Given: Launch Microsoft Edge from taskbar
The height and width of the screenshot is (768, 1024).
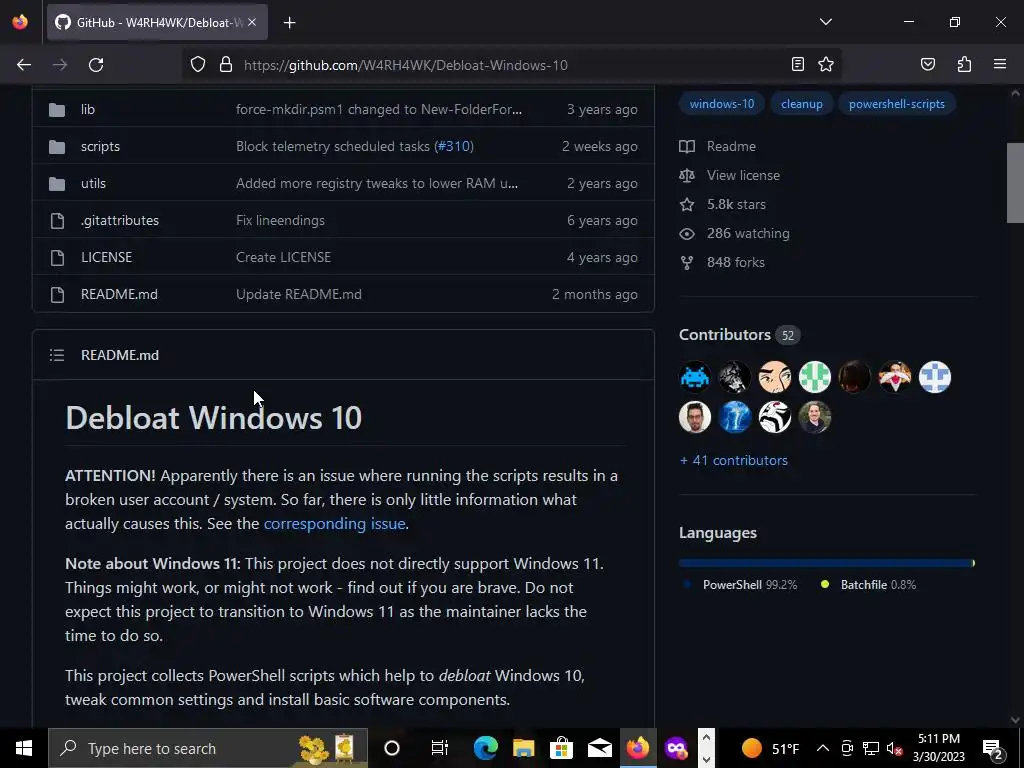Looking at the screenshot, I should click(x=485, y=748).
